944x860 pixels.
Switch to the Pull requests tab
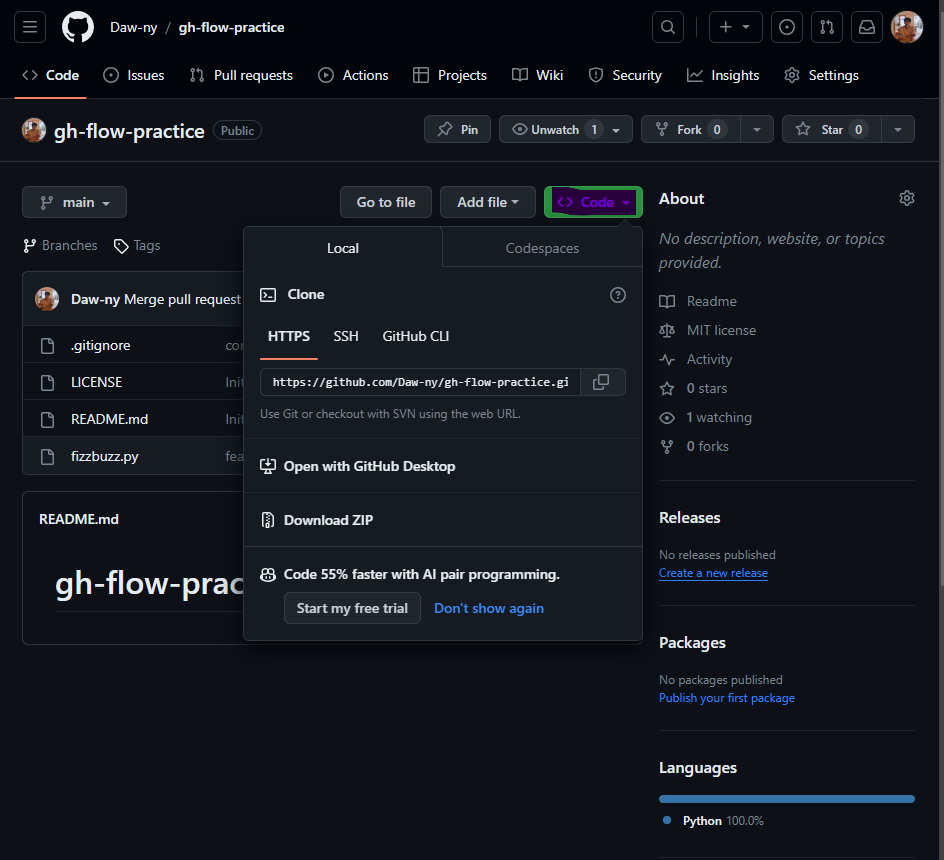(241, 75)
